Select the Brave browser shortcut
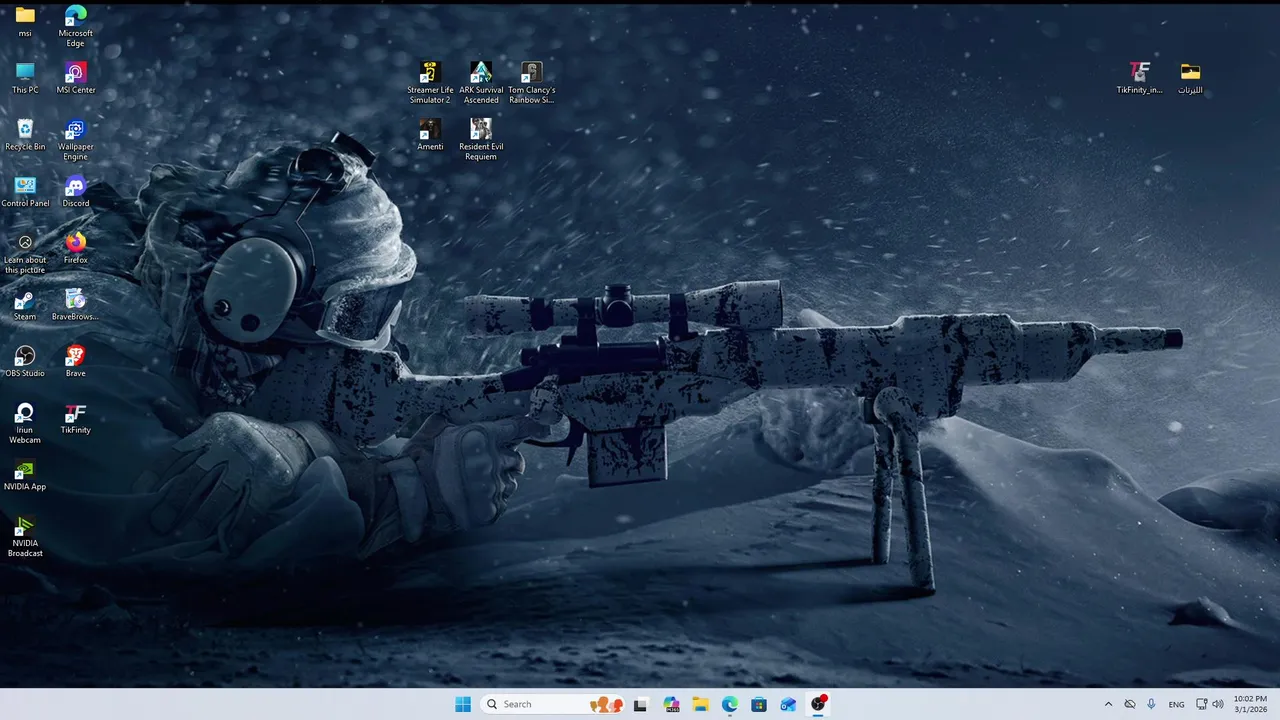This screenshot has width=1280, height=720. pos(75,362)
